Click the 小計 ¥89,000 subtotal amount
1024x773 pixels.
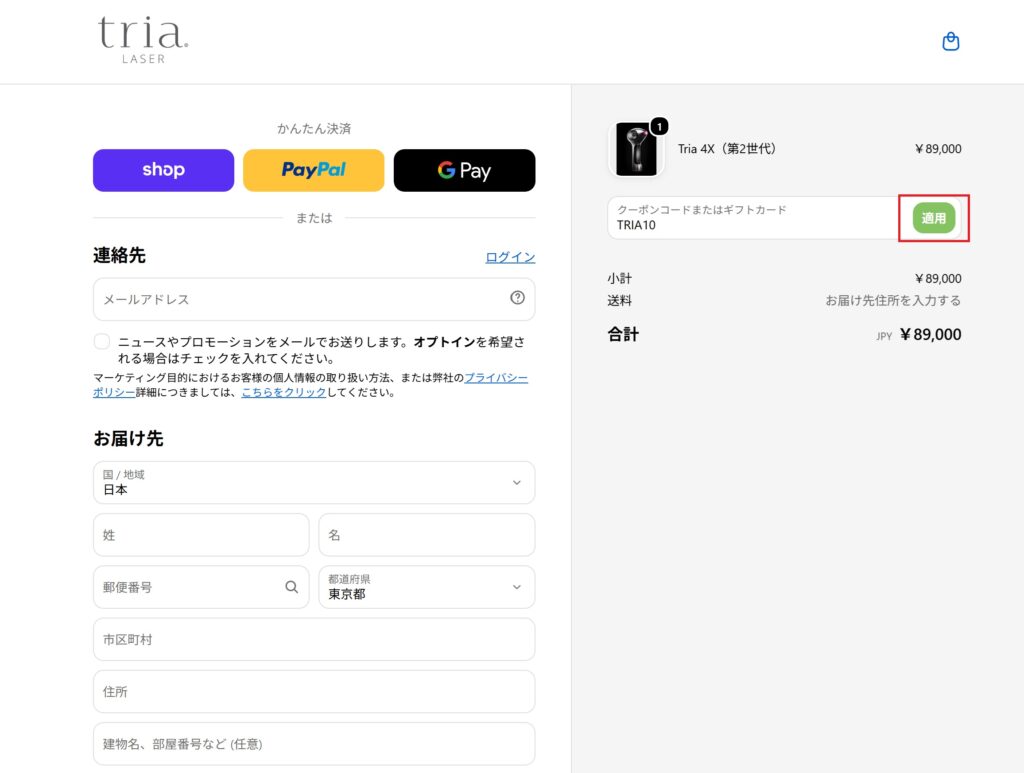tap(938, 278)
